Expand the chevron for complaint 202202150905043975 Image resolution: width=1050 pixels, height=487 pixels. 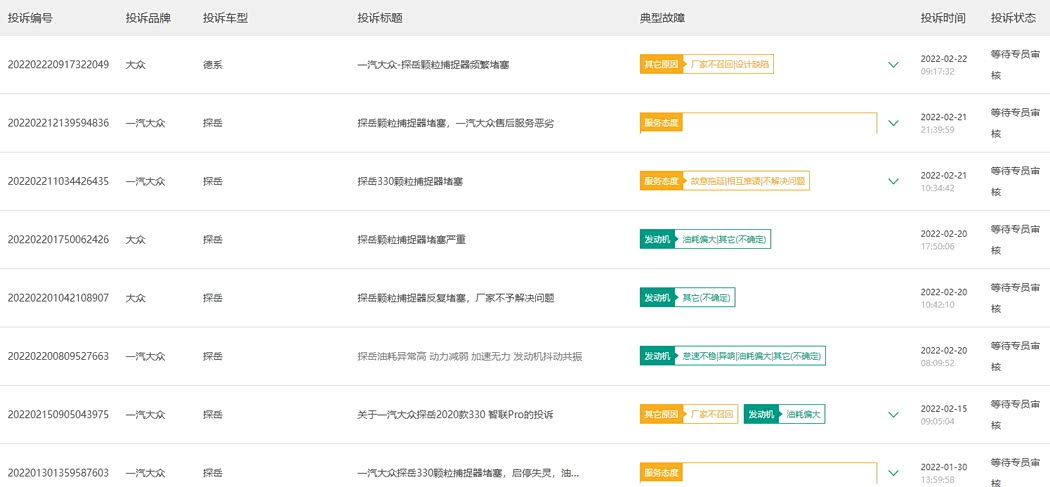click(893, 414)
